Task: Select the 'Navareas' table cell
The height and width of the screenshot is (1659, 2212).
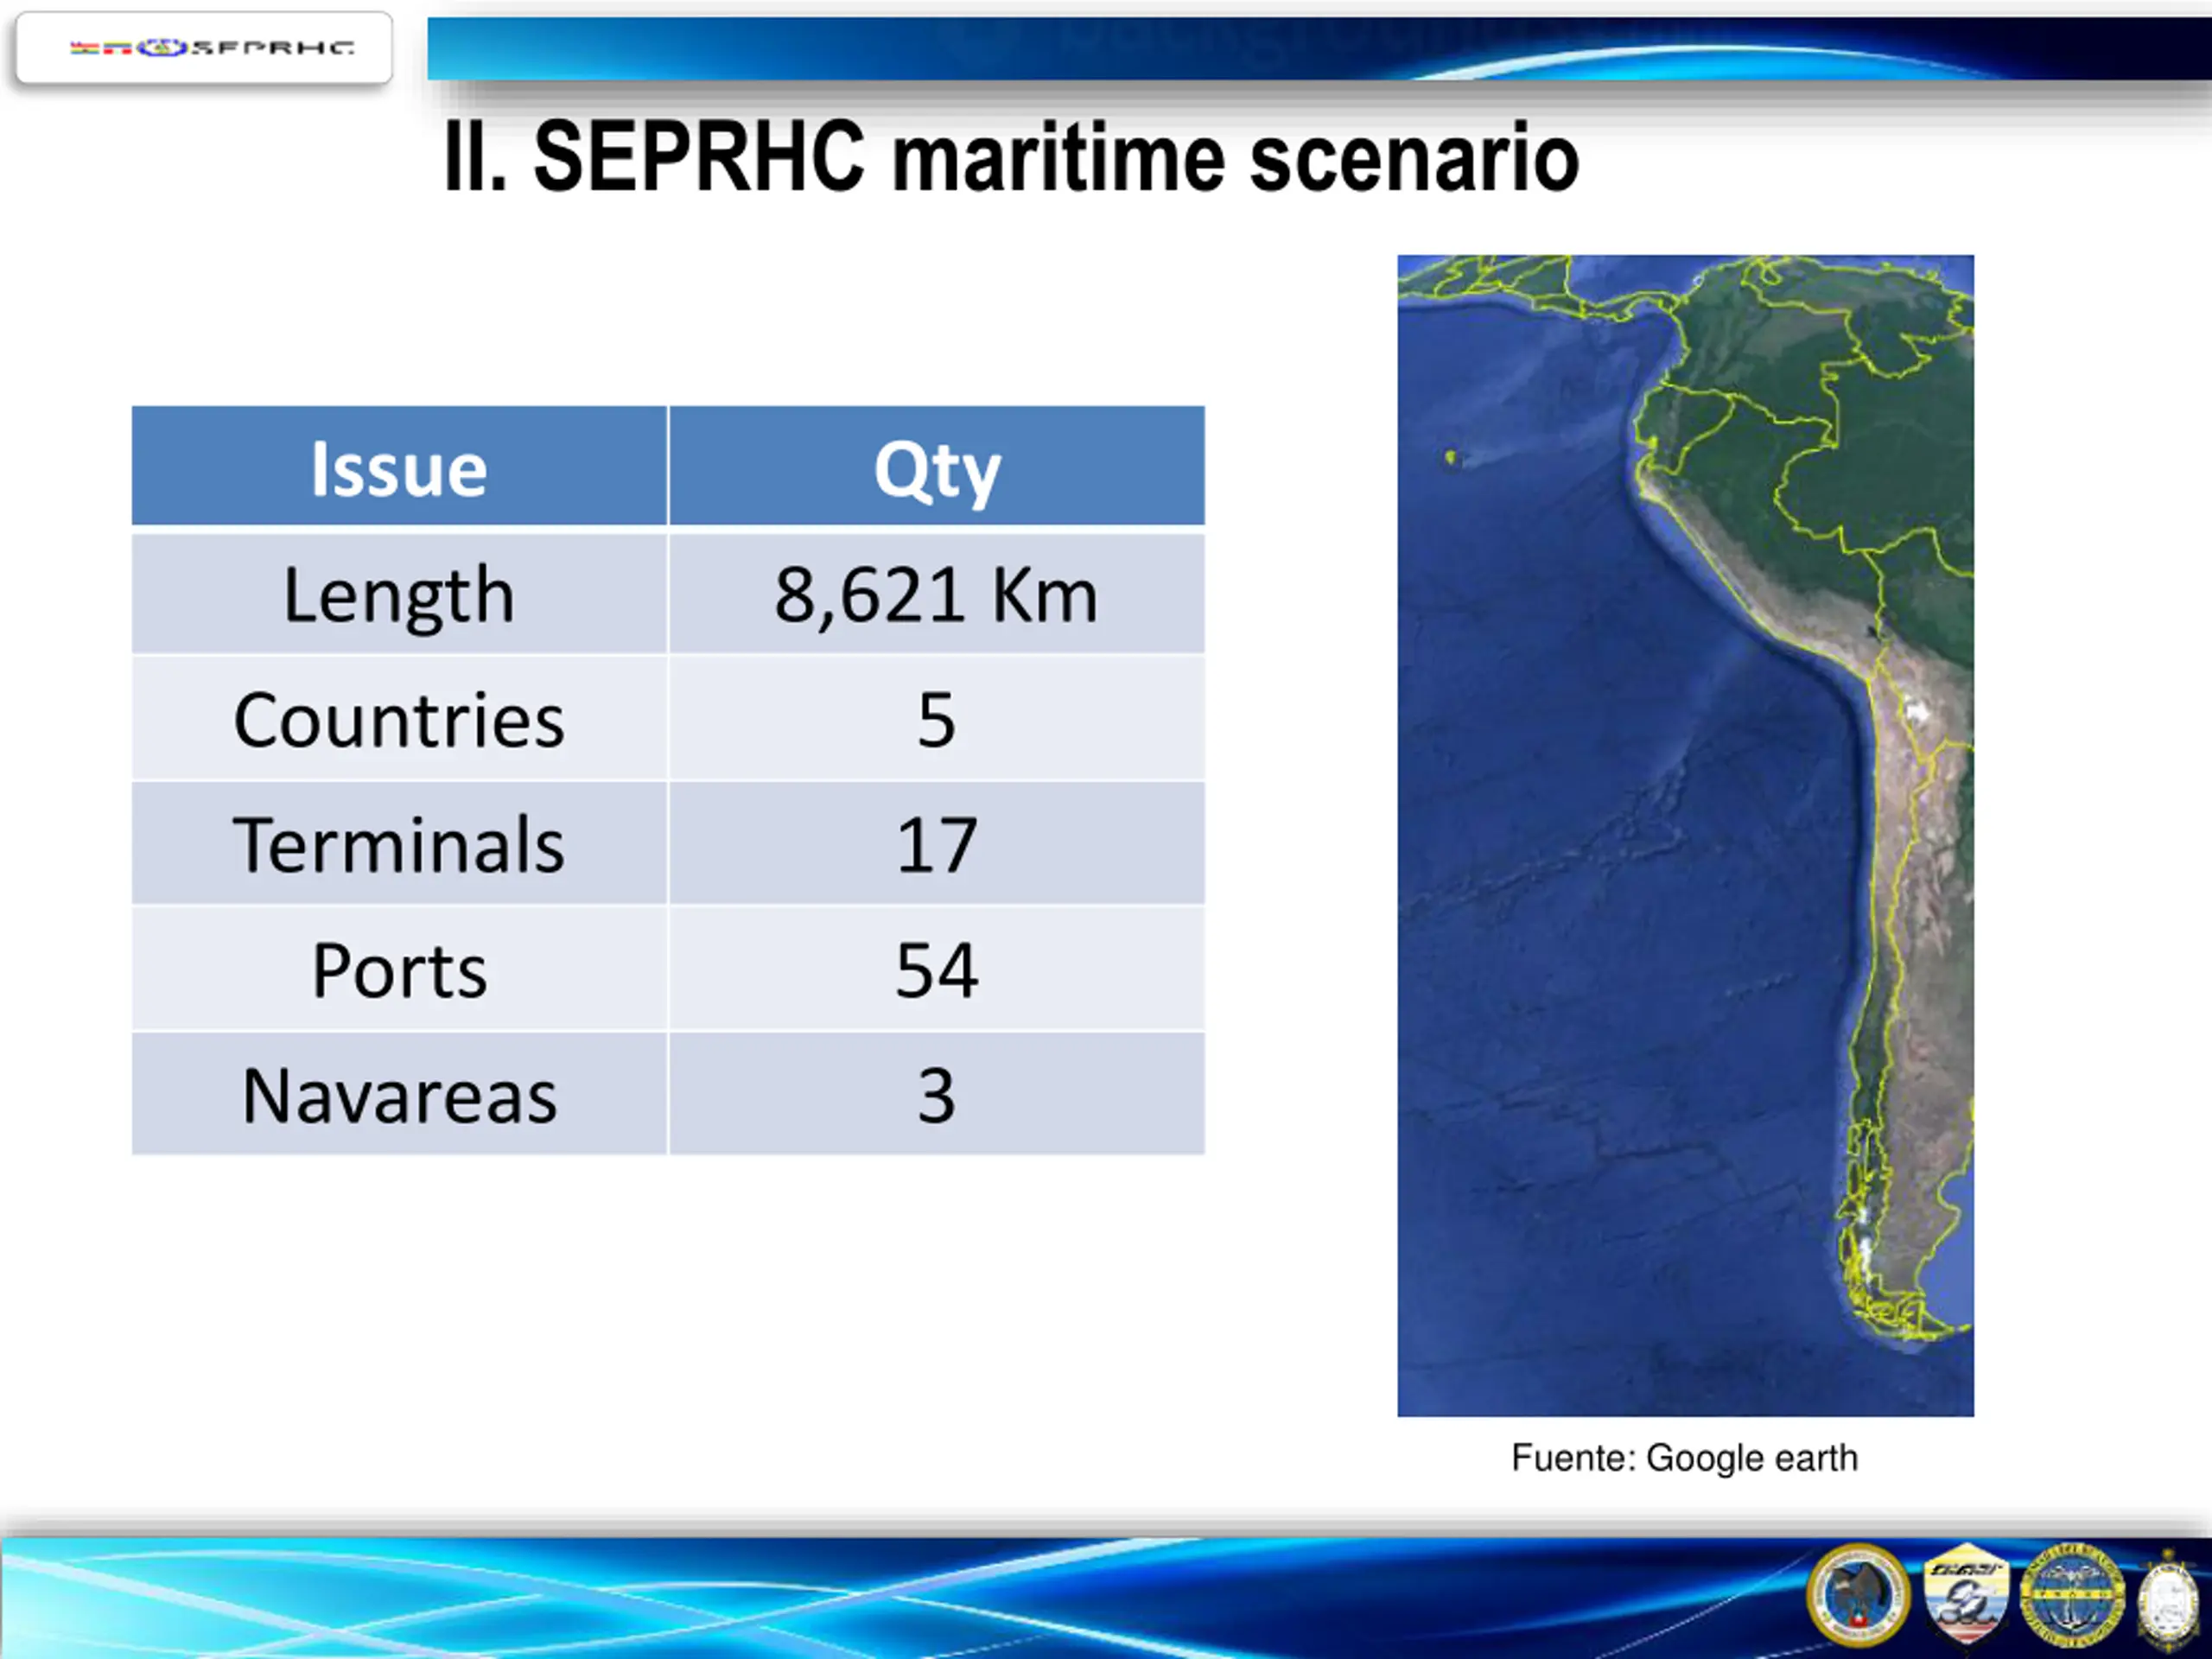Action: (x=399, y=1095)
